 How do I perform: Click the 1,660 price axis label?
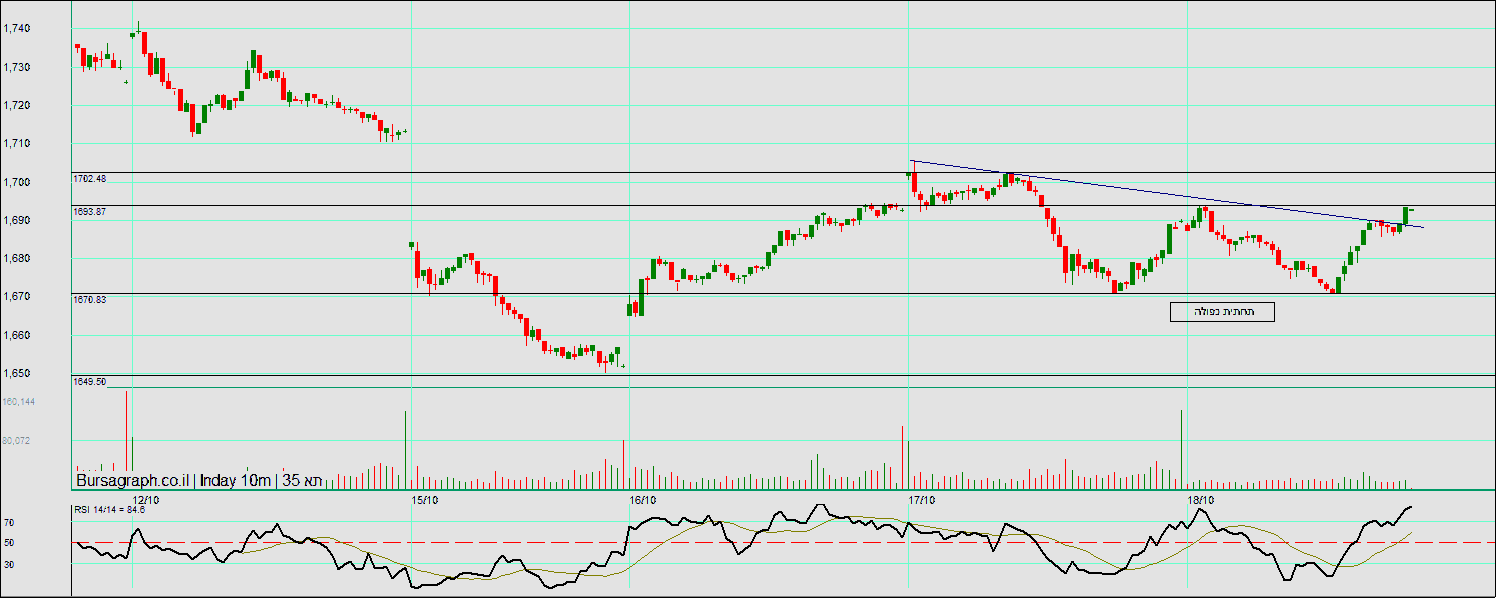pos(17,335)
